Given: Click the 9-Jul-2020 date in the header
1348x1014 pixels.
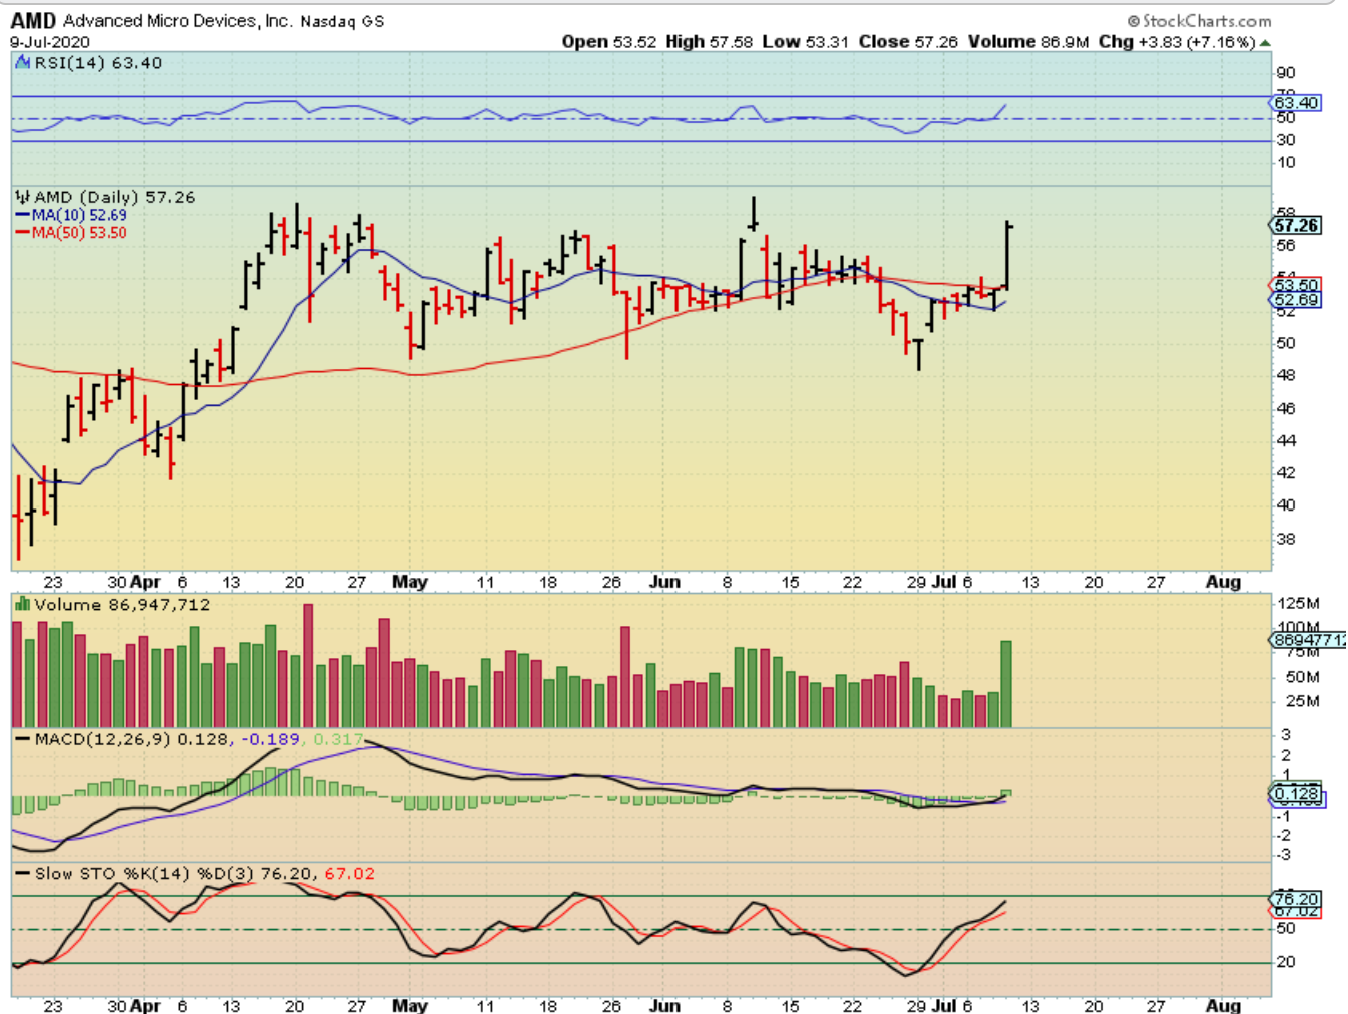Looking at the screenshot, I should pos(50,42).
